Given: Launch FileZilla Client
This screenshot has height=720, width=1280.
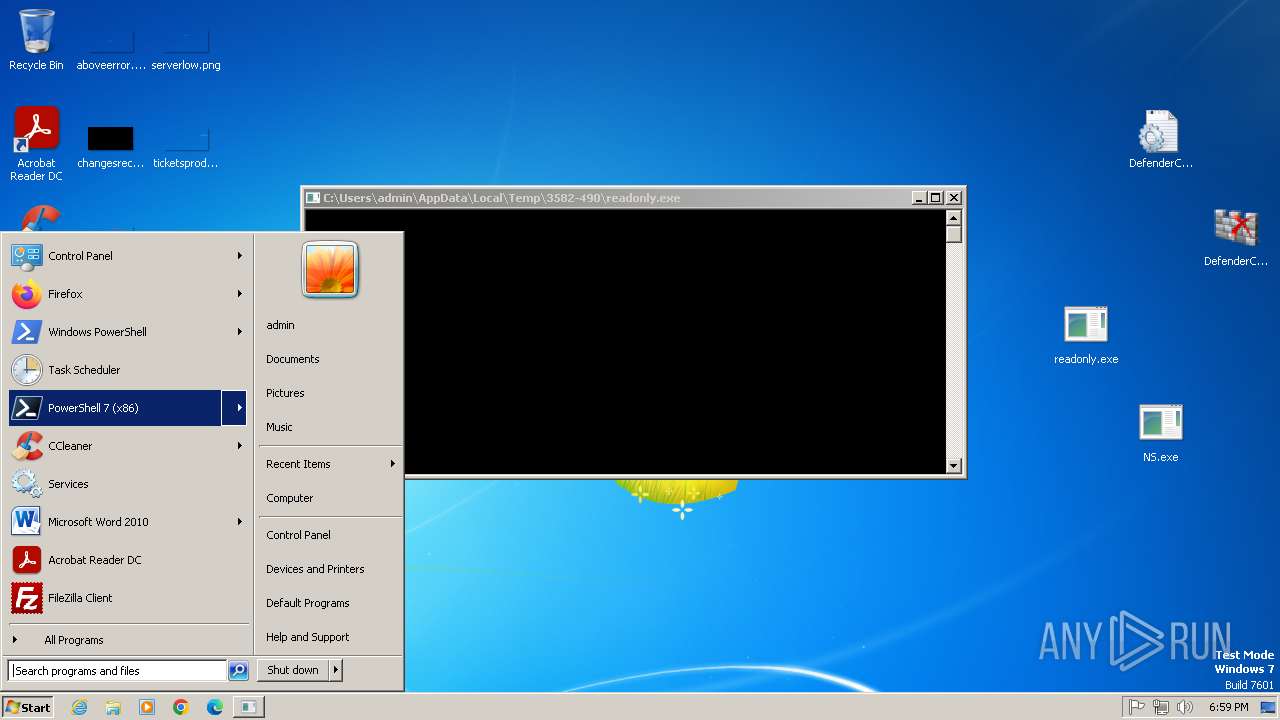Looking at the screenshot, I should pyautogui.click(x=128, y=598).
